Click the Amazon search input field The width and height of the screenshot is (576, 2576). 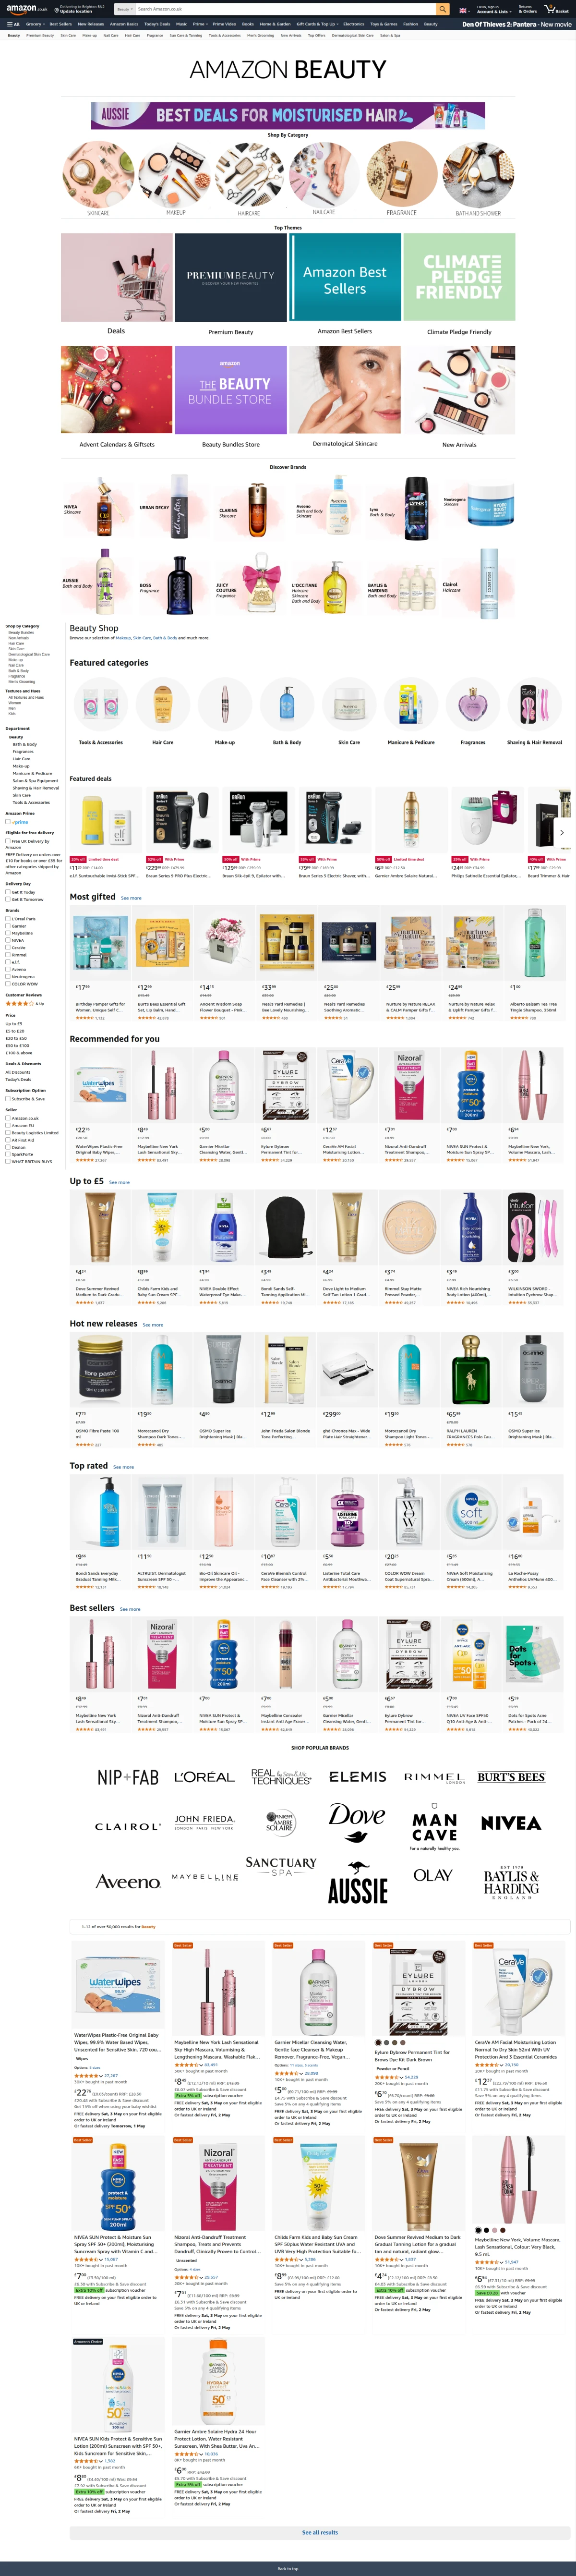285,9
